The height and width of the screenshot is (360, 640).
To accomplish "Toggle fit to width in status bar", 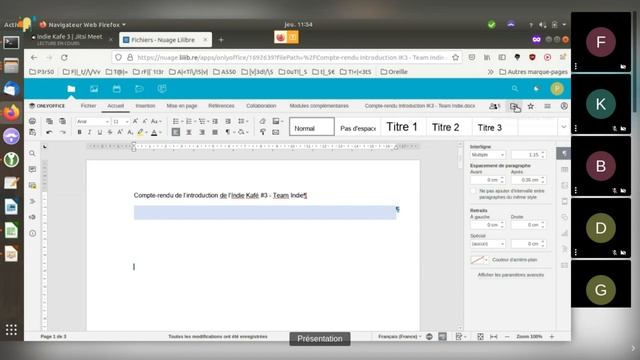I will point(493,337).
